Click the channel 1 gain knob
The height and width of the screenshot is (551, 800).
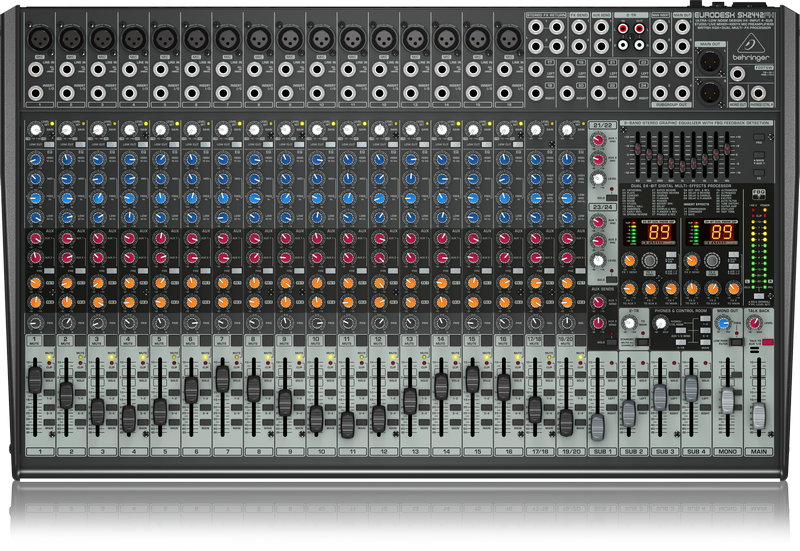pyautogui.click(x=35, y=130)
